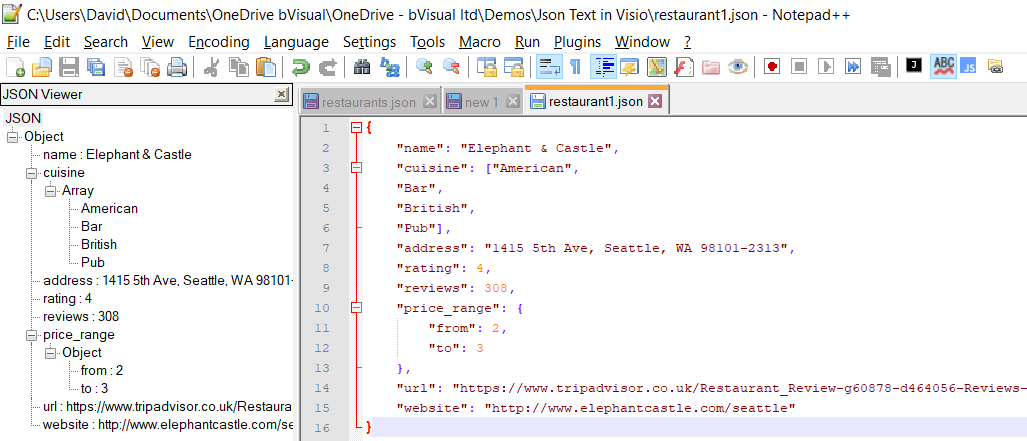Collapse the Object node under price_range
1027x441 pixels.
pyautogui.click(x=50, y=353)
